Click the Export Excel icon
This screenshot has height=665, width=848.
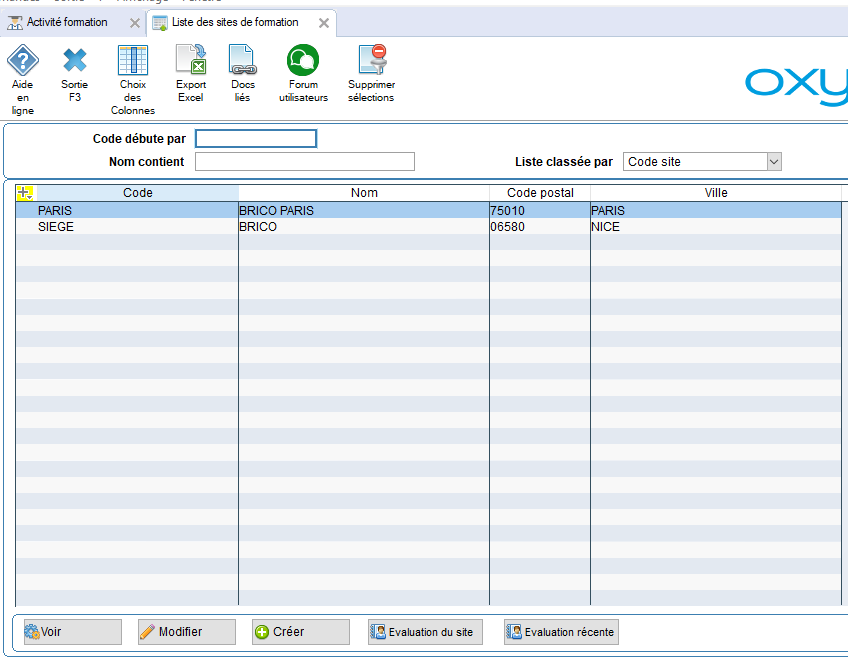coord(191,59)
